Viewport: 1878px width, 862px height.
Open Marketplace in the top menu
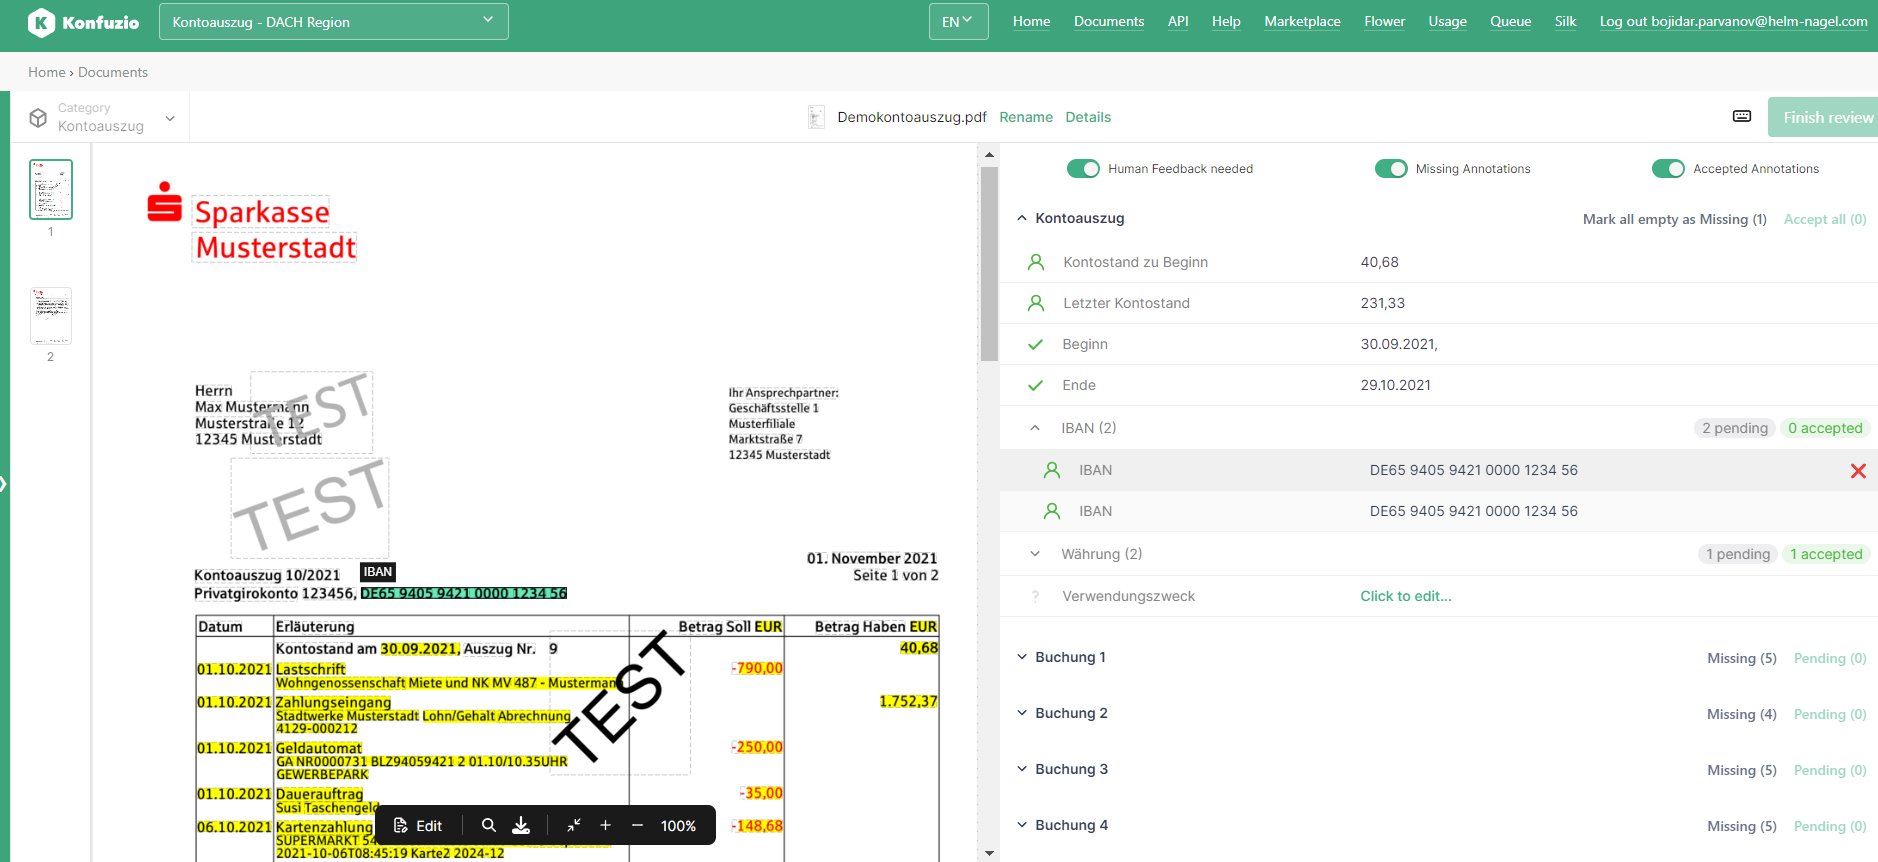point(1302,21)
